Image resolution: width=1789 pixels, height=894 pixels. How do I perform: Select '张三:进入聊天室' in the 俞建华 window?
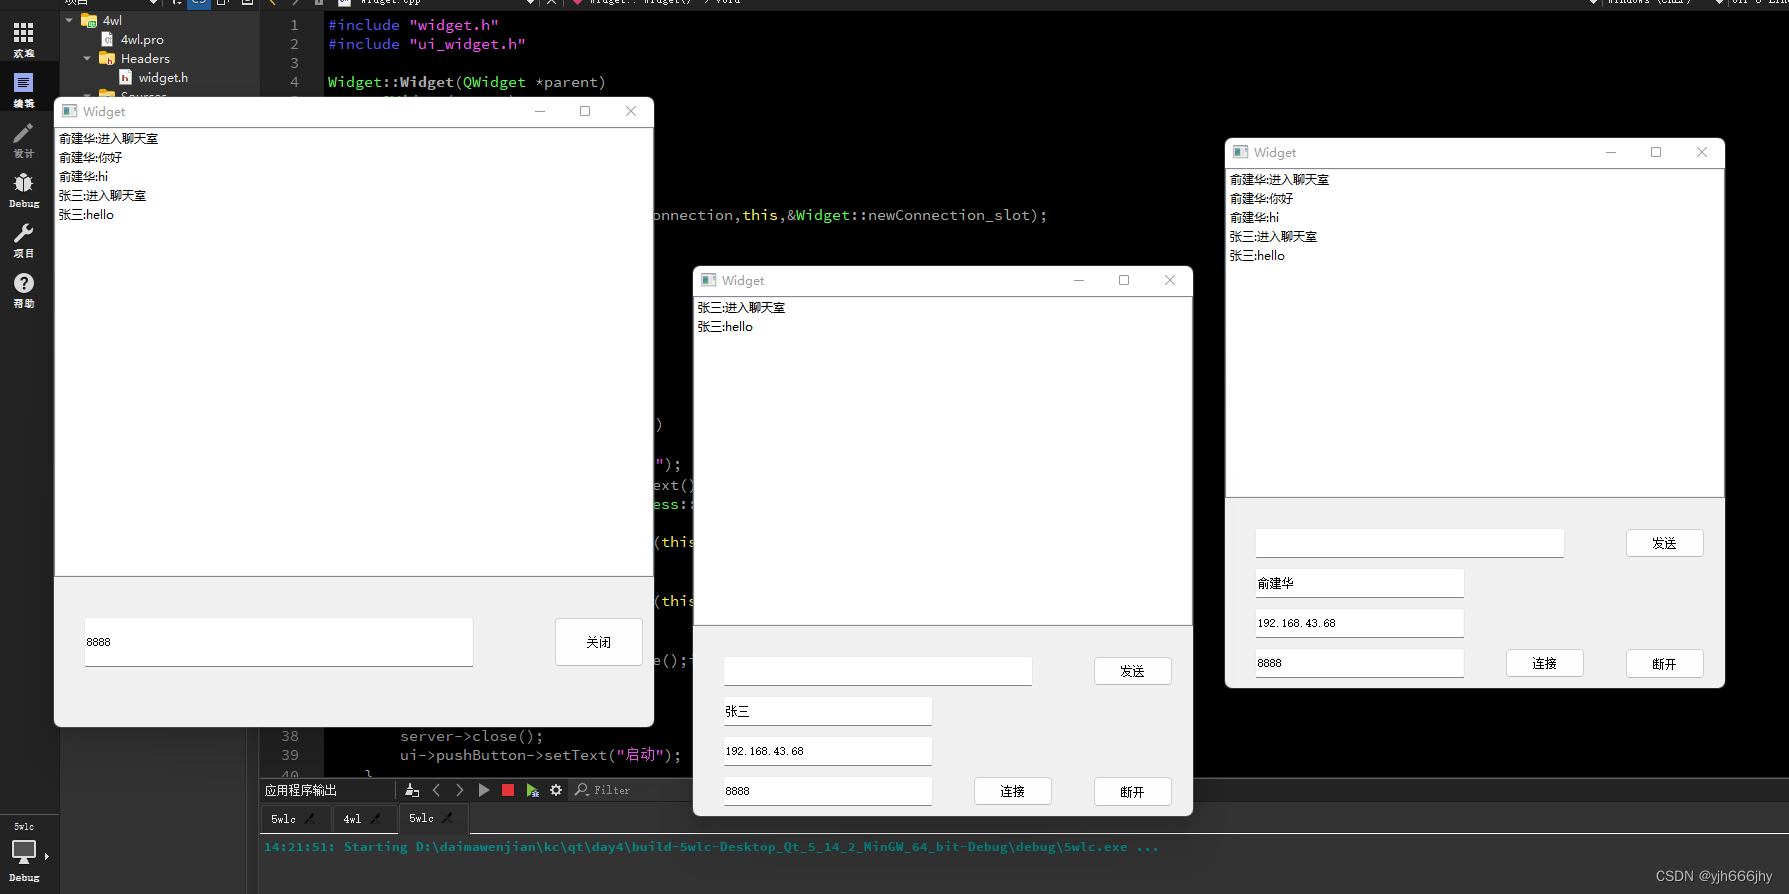(1274, 237)
